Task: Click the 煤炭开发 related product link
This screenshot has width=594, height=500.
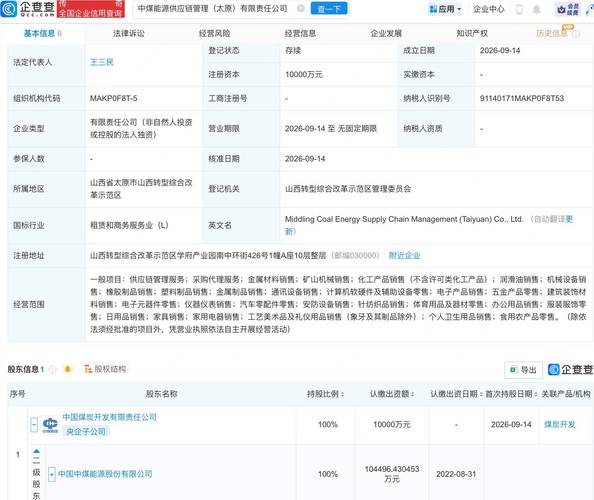Action: (560, 425)
